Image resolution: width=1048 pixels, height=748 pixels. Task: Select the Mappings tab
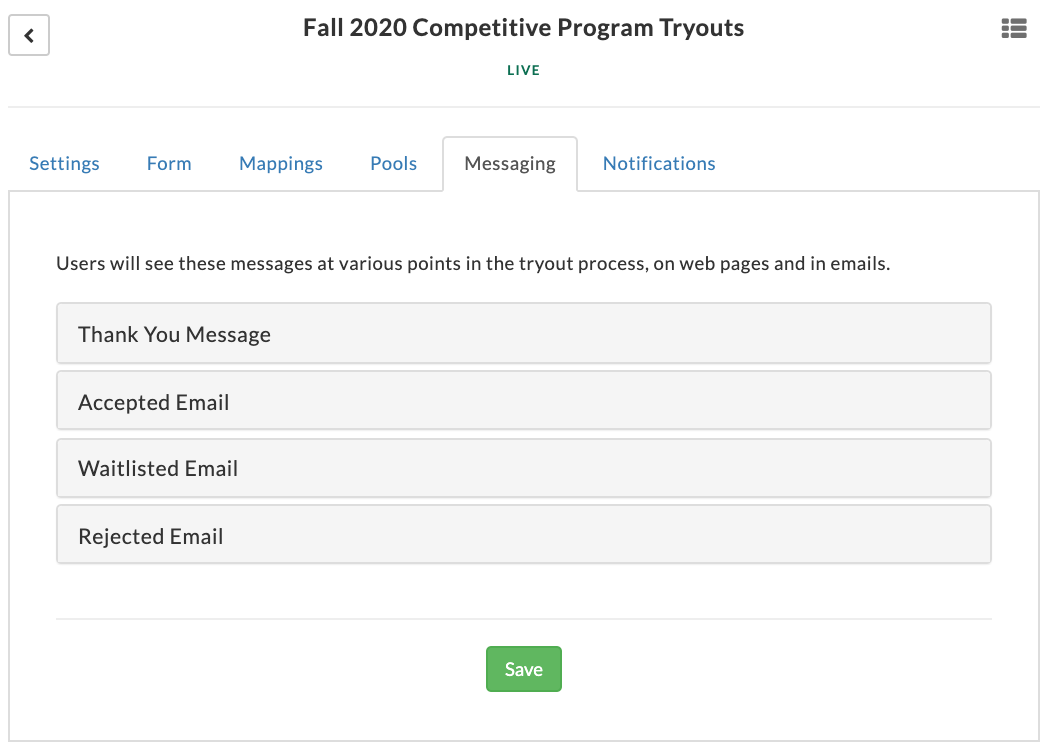click(281, 164)
